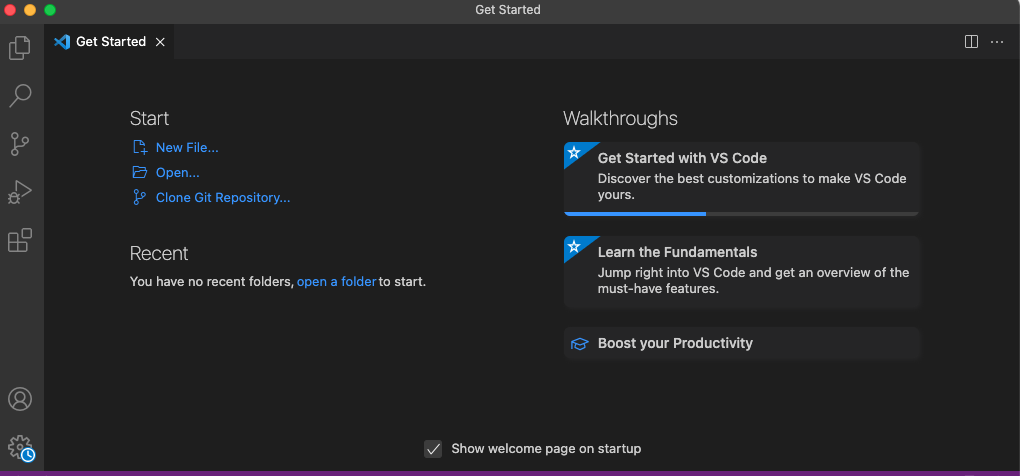Click the open a folder link
1020x476 pixels.
(336, 282)
